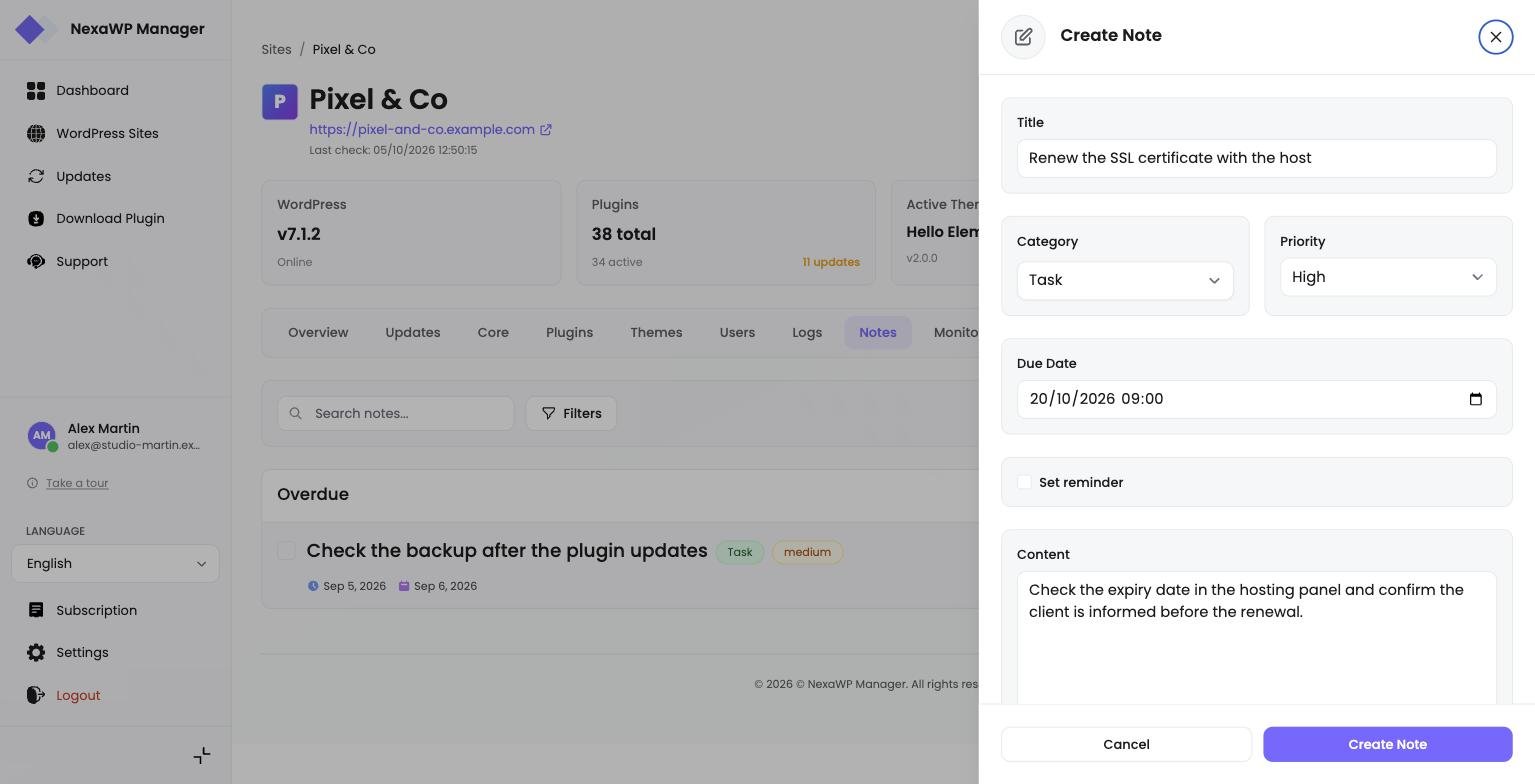
Task: Open the English language selector
Action: [115, 564]
